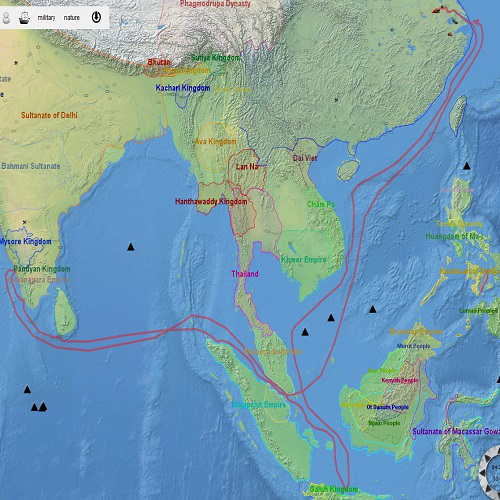The height and width of the screenshot is (500, 500).
Task: Click Hainan island
Action: pos(348,170)
